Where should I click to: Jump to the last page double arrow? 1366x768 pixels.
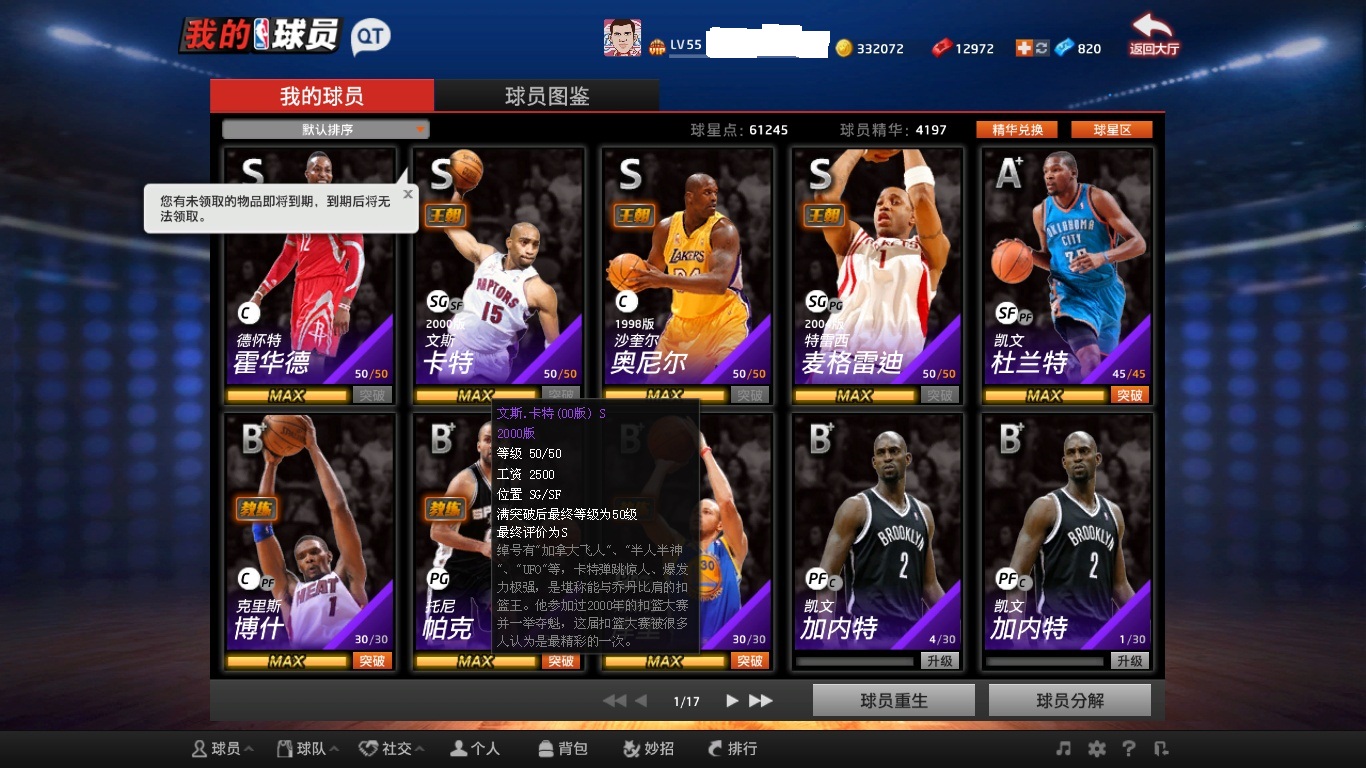pos(761,701)
